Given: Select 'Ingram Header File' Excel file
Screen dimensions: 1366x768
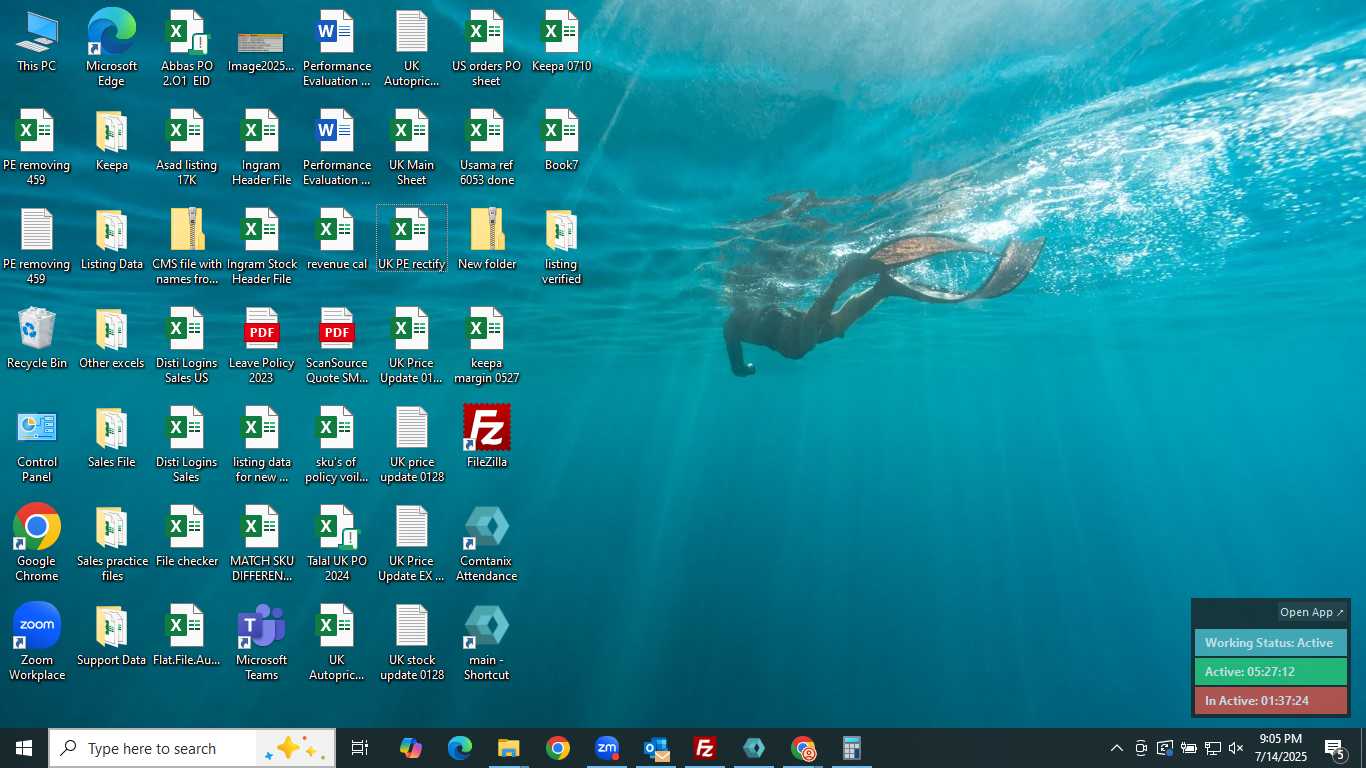Looking at the screenshot, I should 262,147.
